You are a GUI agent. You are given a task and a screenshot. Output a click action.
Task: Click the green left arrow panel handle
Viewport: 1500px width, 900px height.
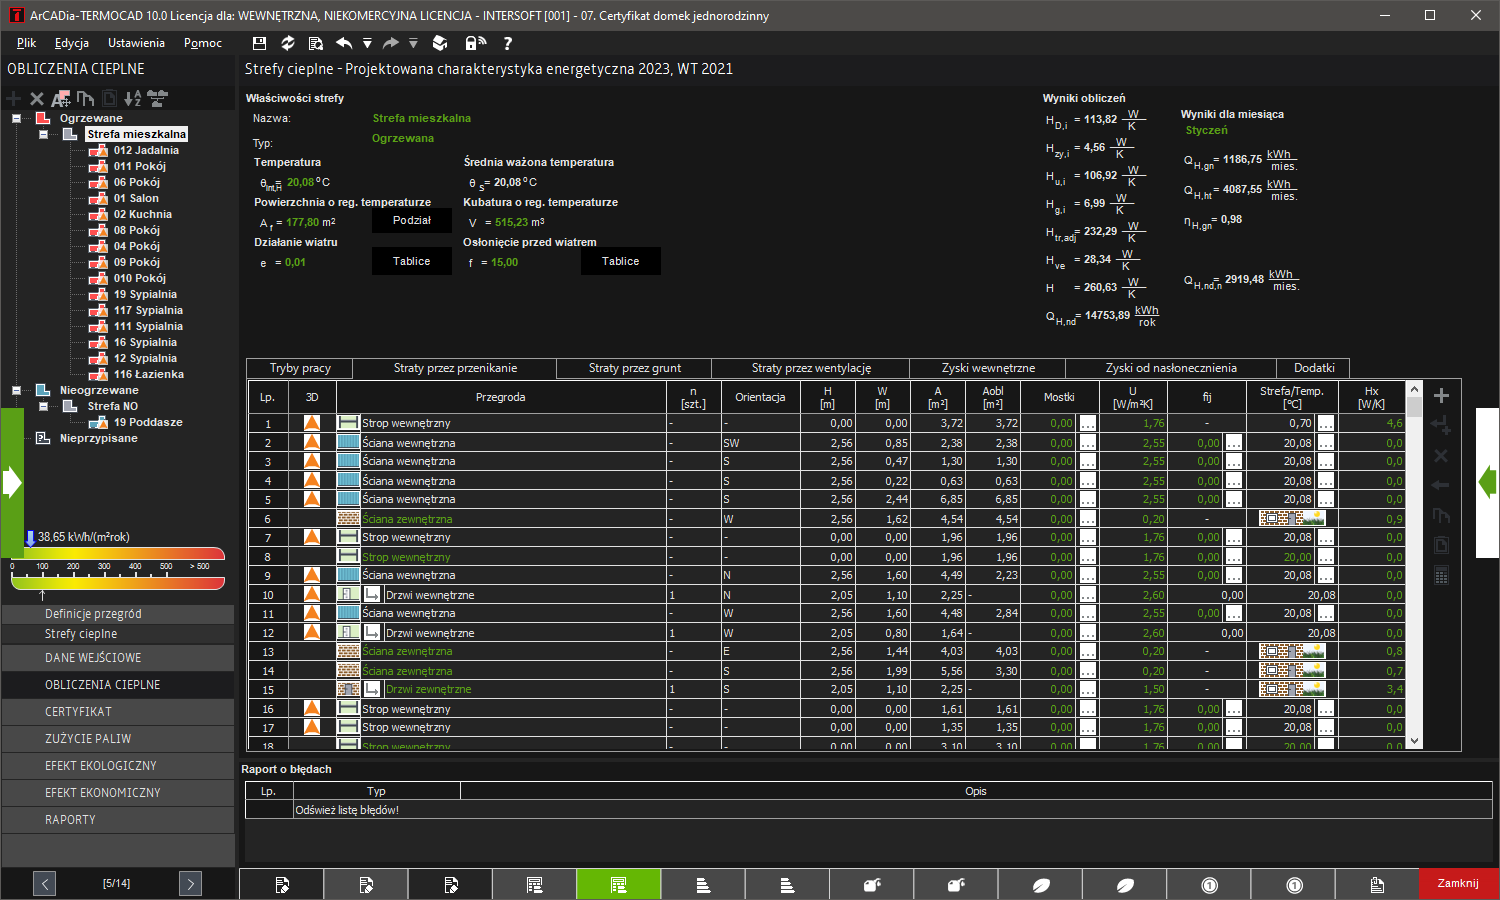pos(12,483)
